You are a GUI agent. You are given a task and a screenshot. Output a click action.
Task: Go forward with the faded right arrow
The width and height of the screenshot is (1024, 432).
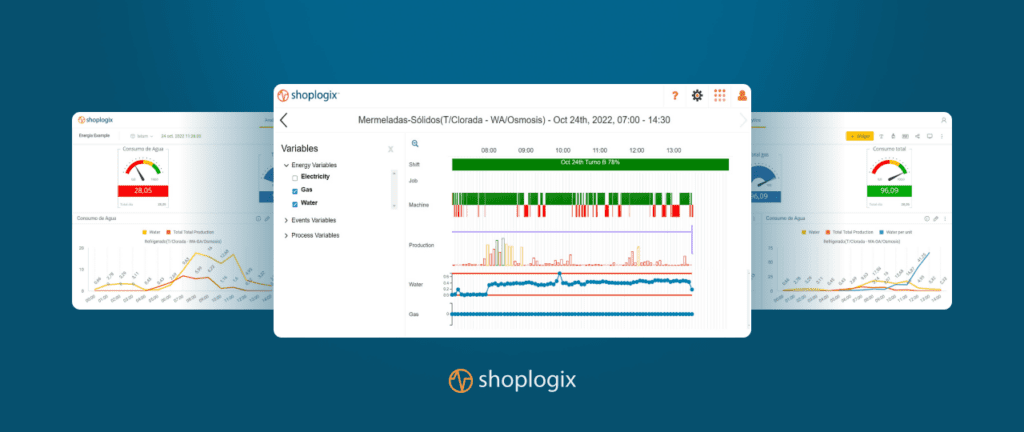point(743,120)
